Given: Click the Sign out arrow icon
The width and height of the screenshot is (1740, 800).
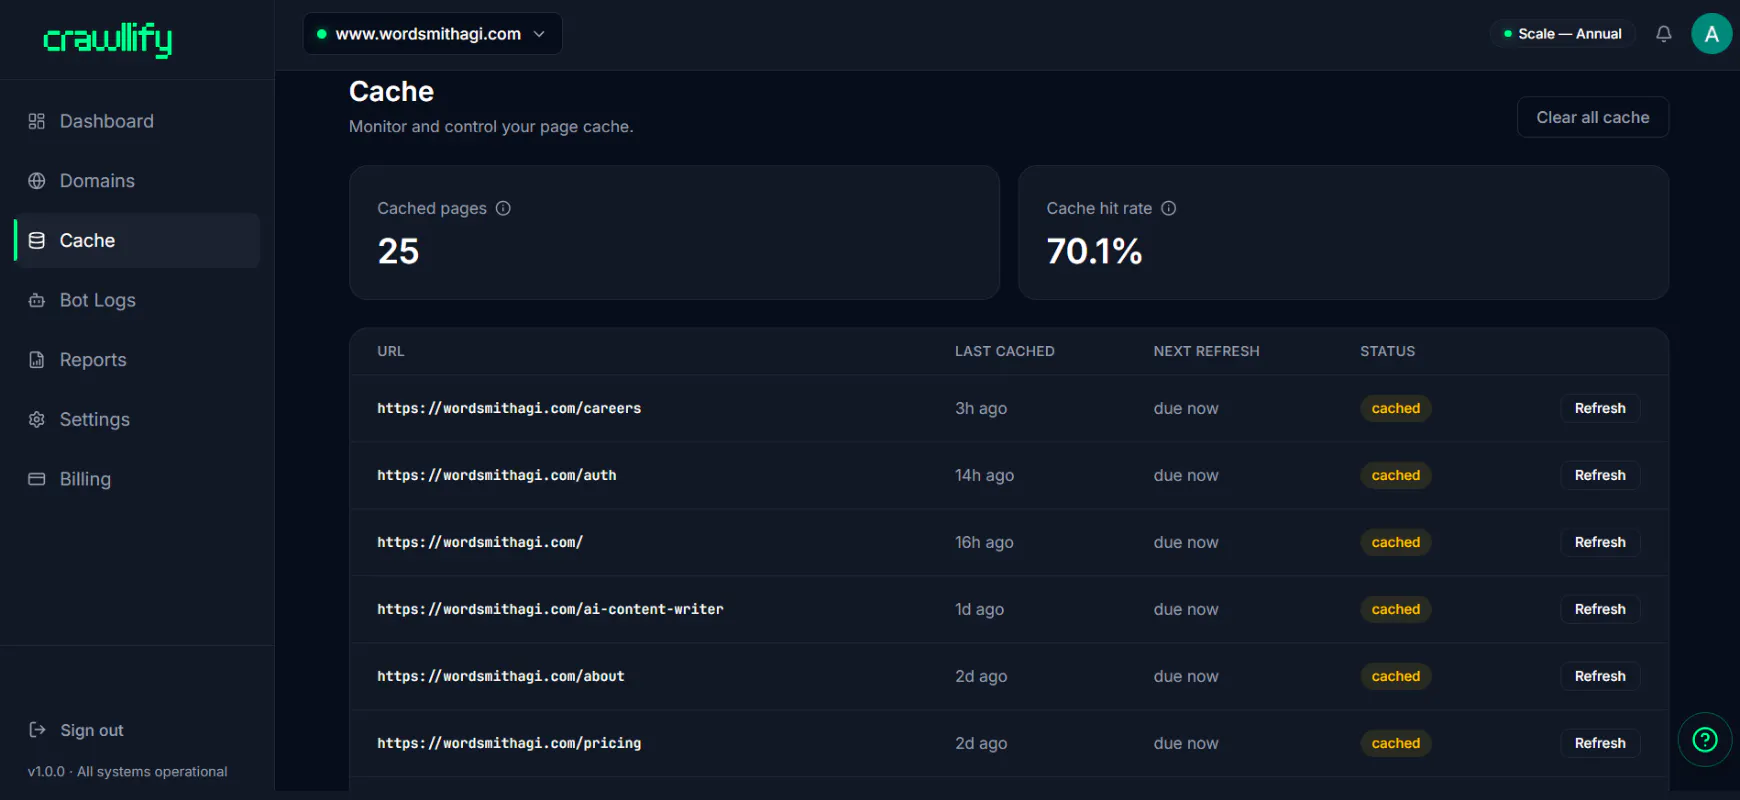Looking at the screenshot, I should [x=37, y=730].
